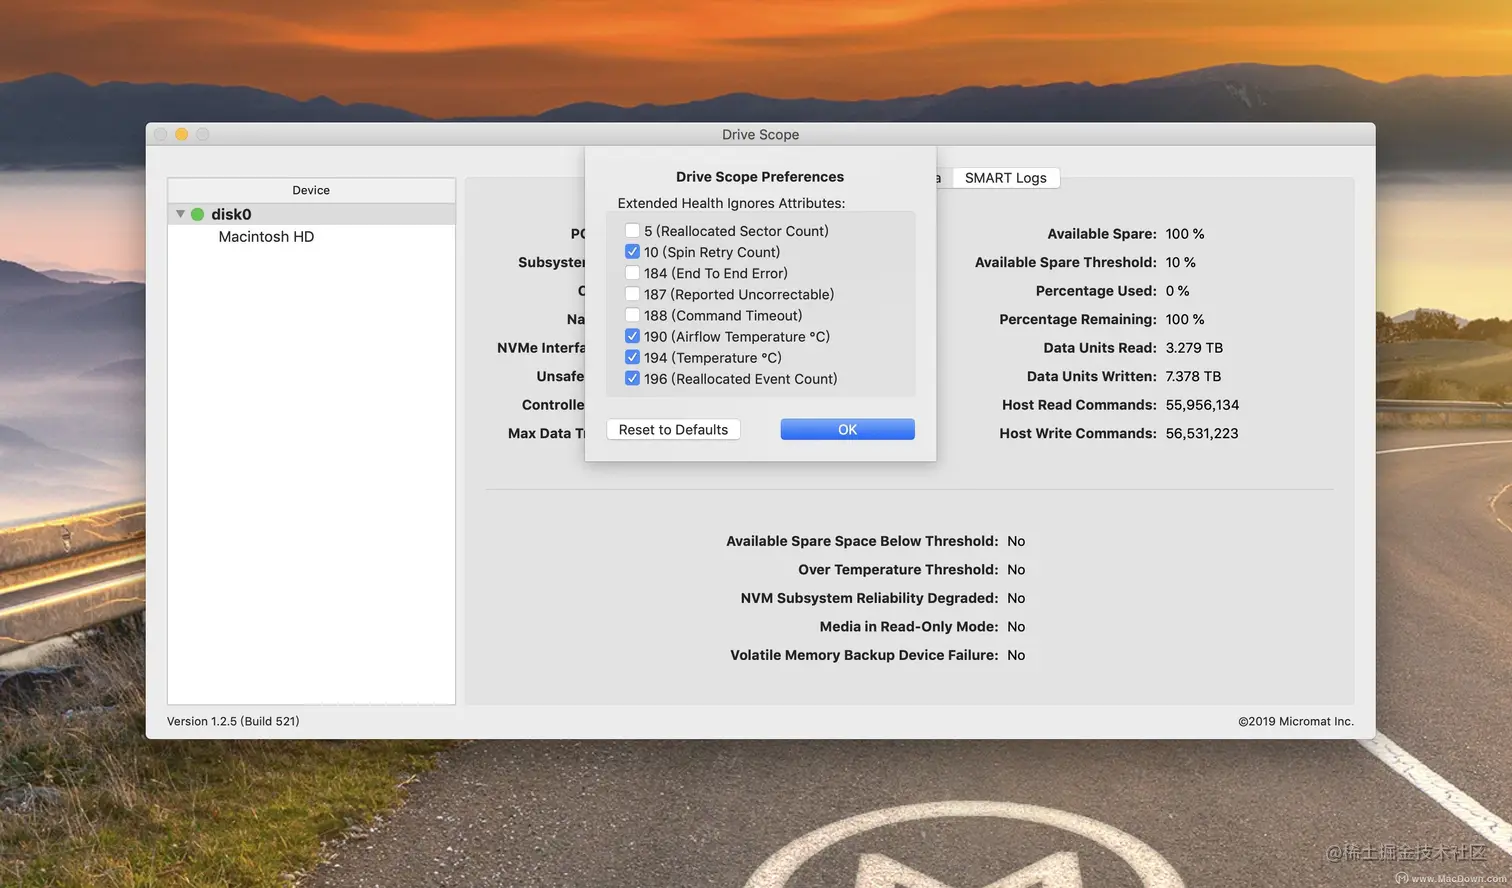The width and height of the screenshot is (1512, 888).
Task: Check 187 (Reported Uncorrectable)
Action: tap(632, 294)
